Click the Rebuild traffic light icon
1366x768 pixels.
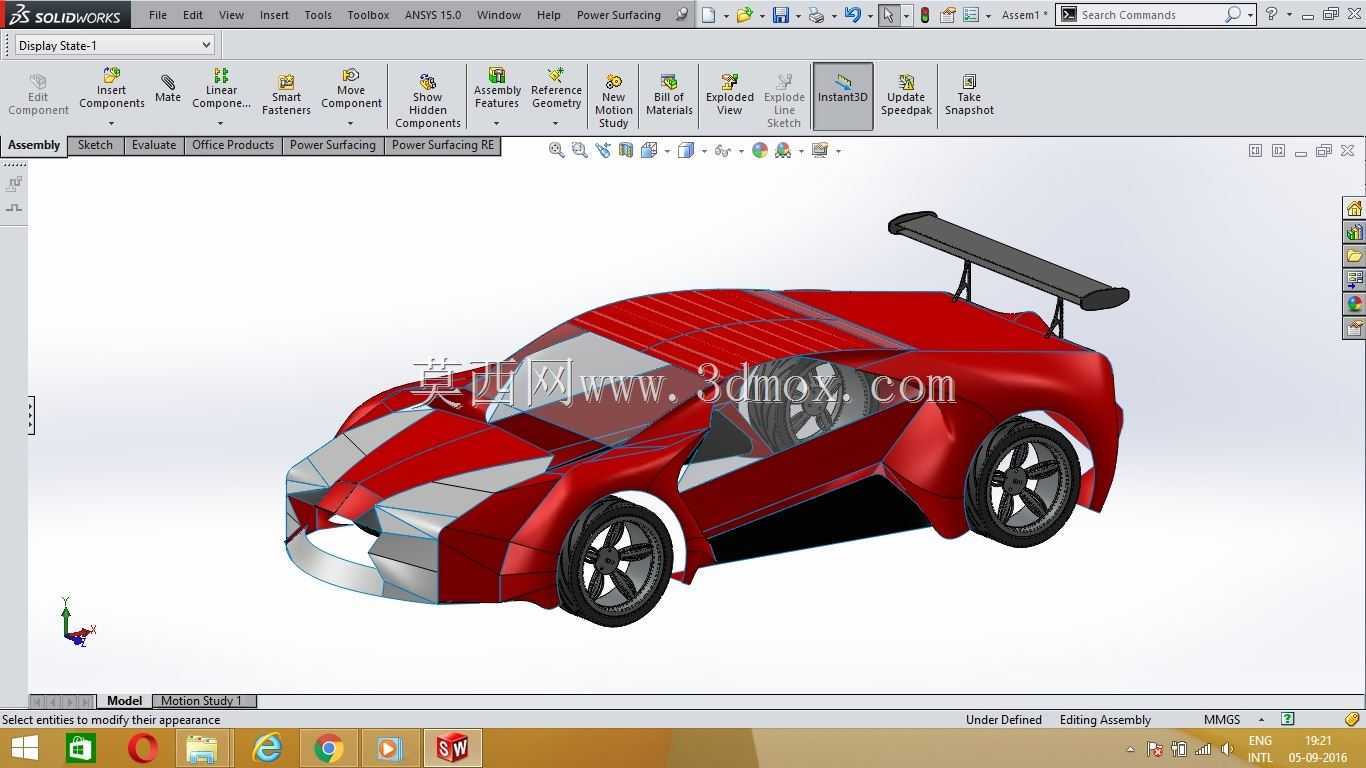[x=925, y=15]
